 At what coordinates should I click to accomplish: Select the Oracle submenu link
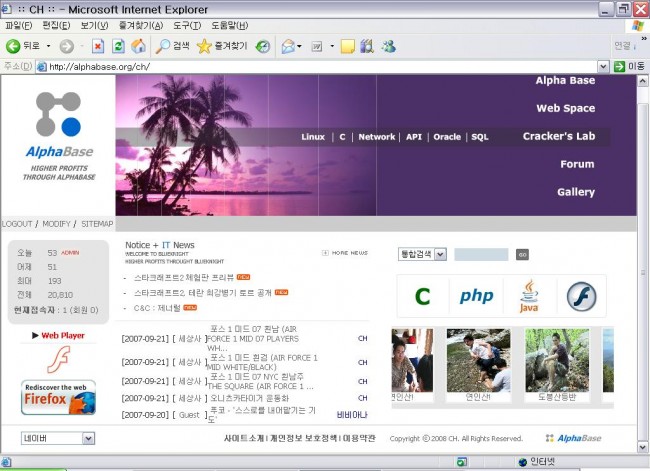(x=447, y=137)
